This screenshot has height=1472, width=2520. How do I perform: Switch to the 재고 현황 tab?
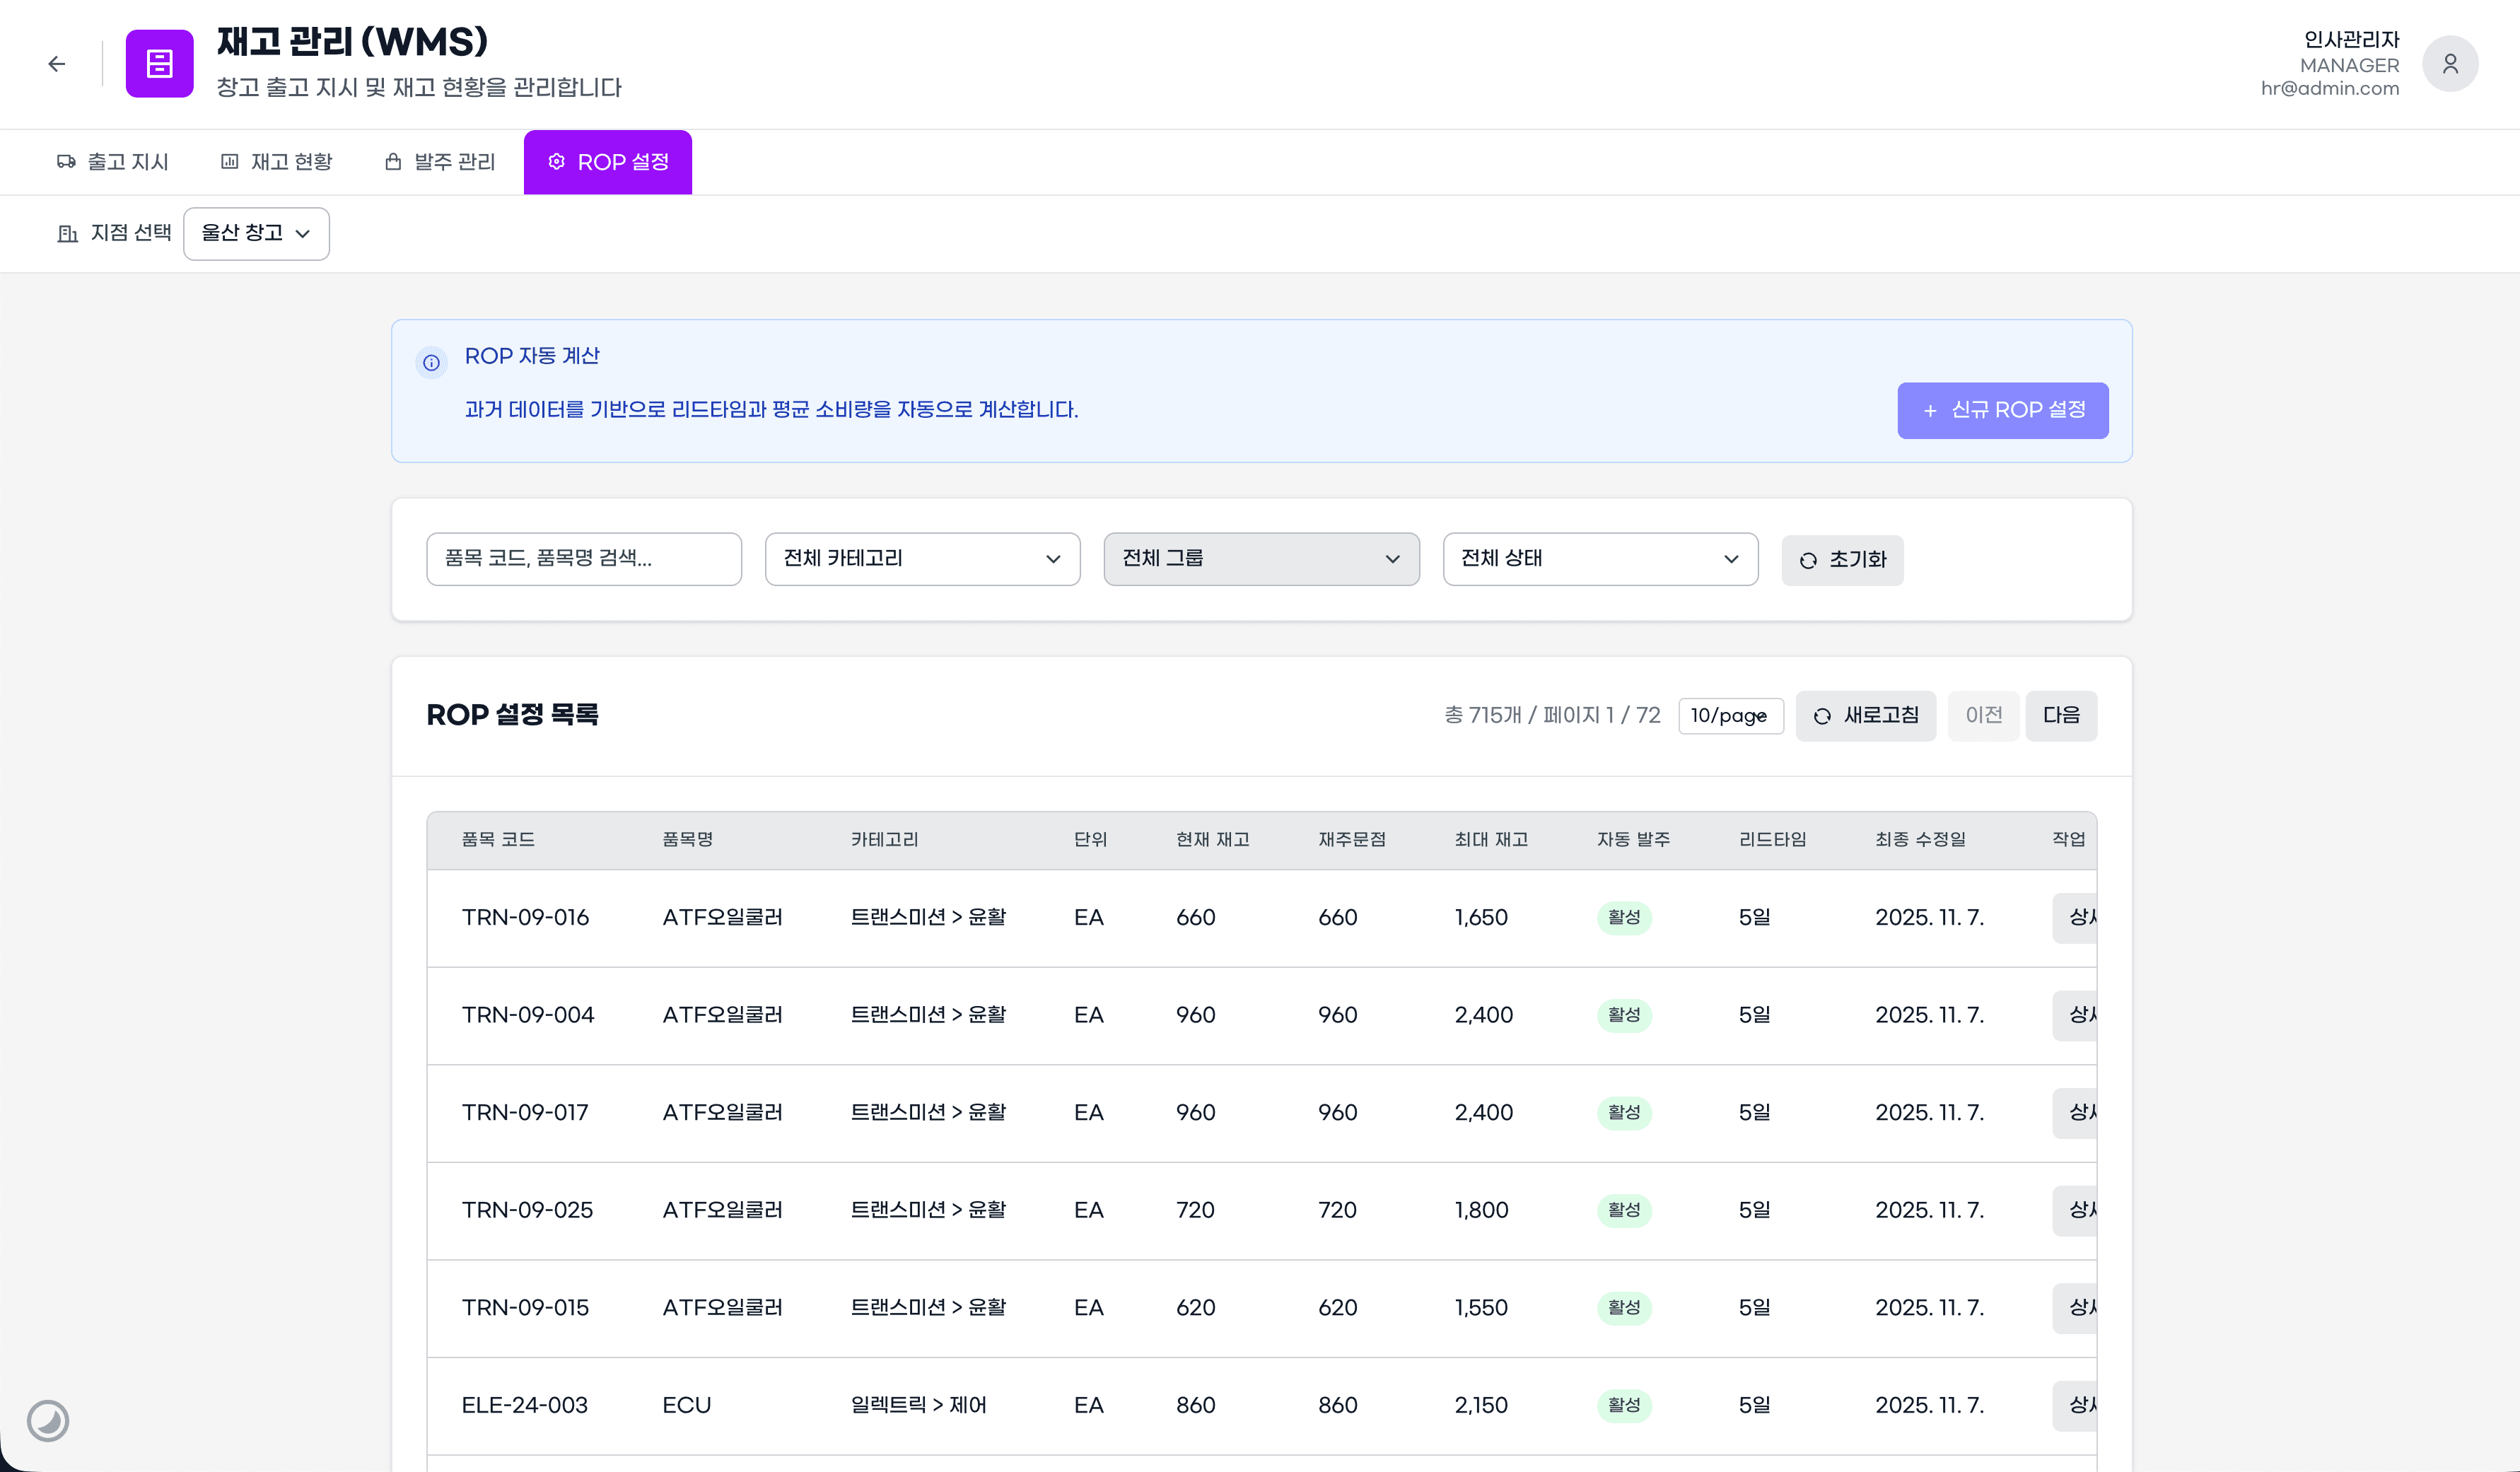coord(276,162)
